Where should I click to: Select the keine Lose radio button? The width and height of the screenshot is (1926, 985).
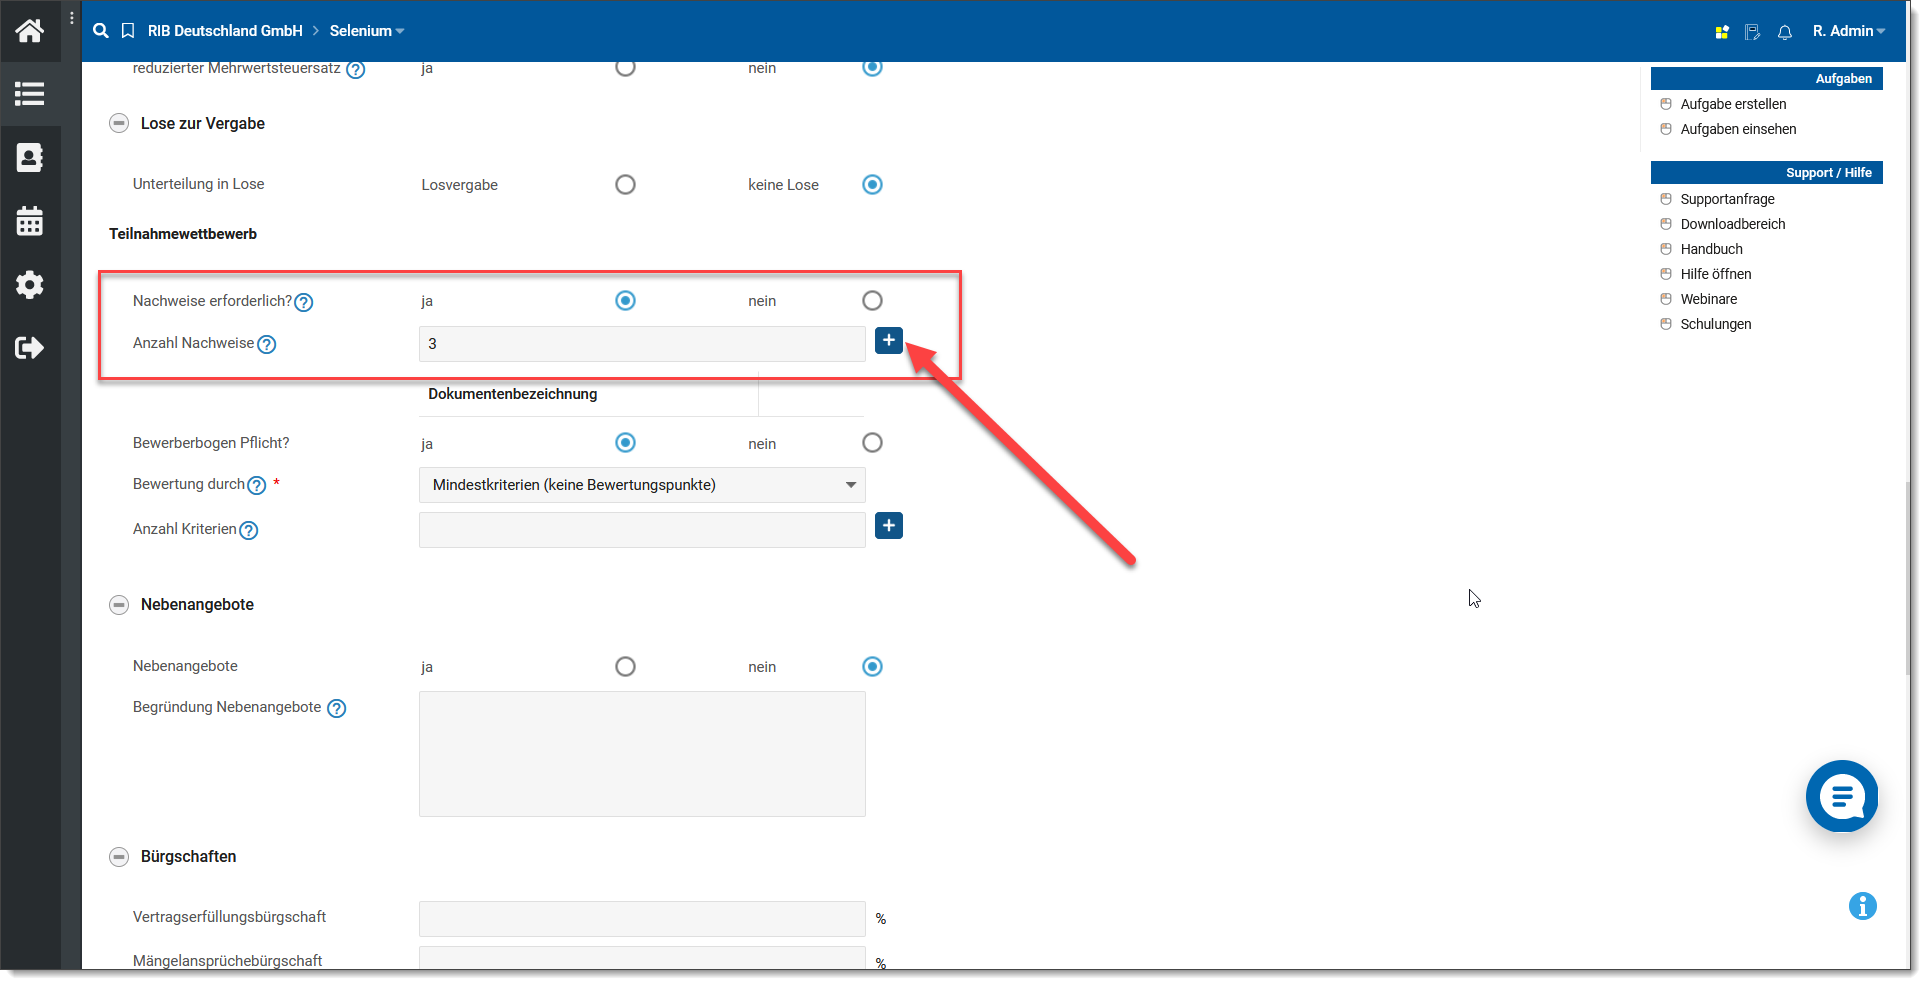(873, 185)
